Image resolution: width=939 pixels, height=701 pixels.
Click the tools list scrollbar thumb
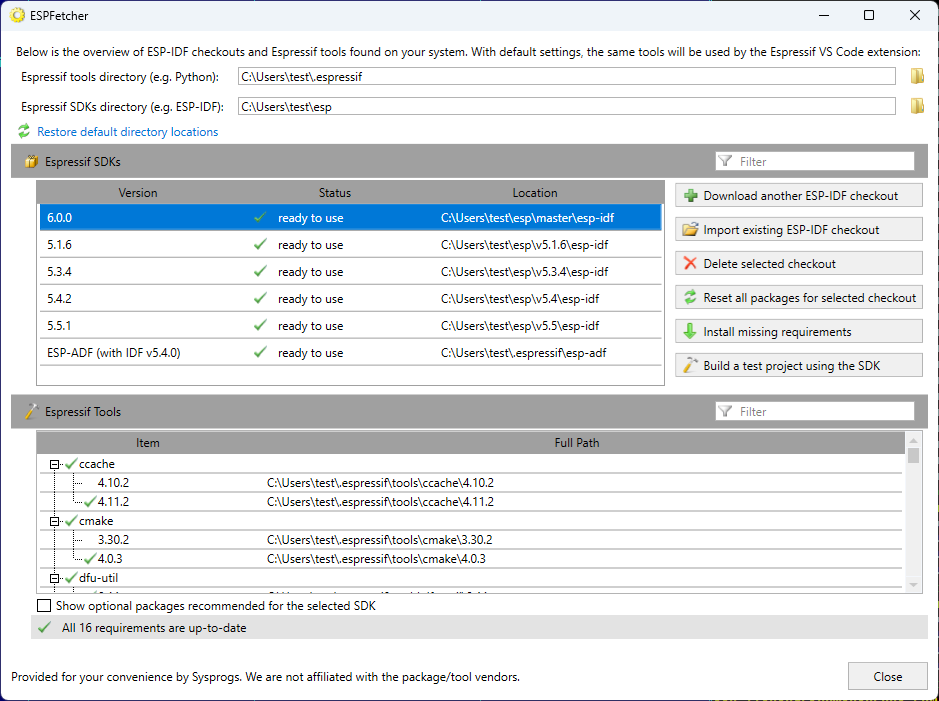913,456
